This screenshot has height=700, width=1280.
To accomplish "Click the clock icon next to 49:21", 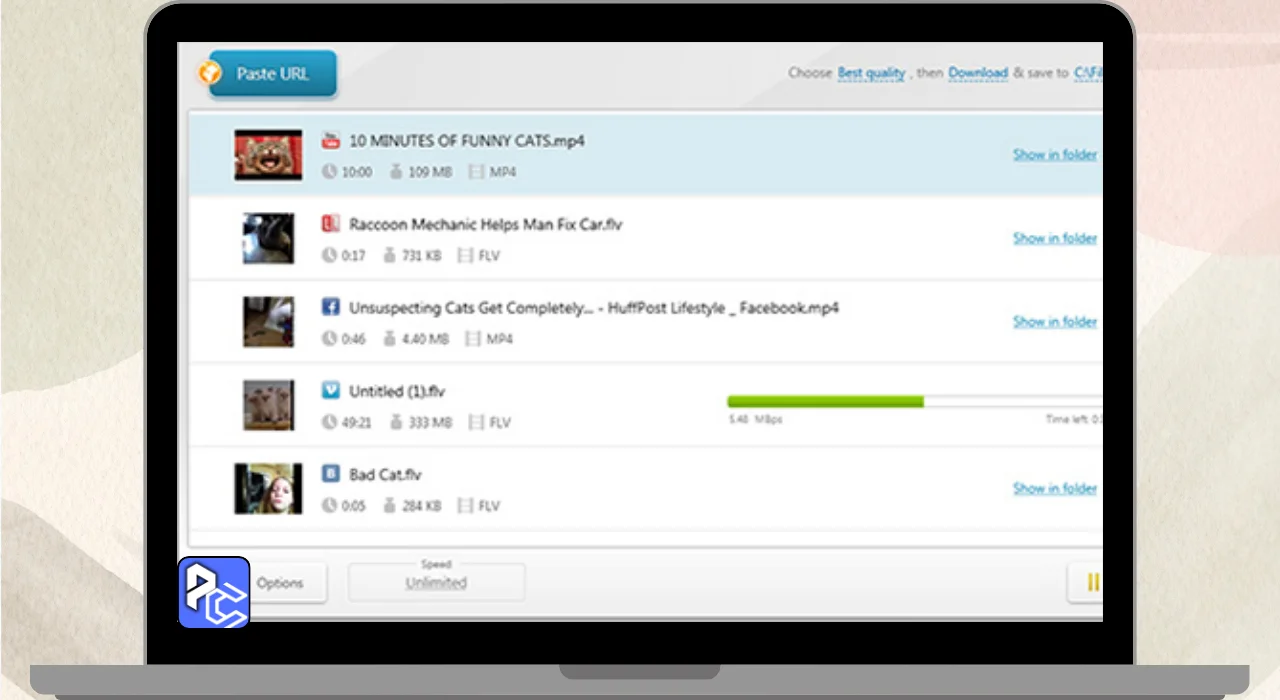I will [330, 422].
